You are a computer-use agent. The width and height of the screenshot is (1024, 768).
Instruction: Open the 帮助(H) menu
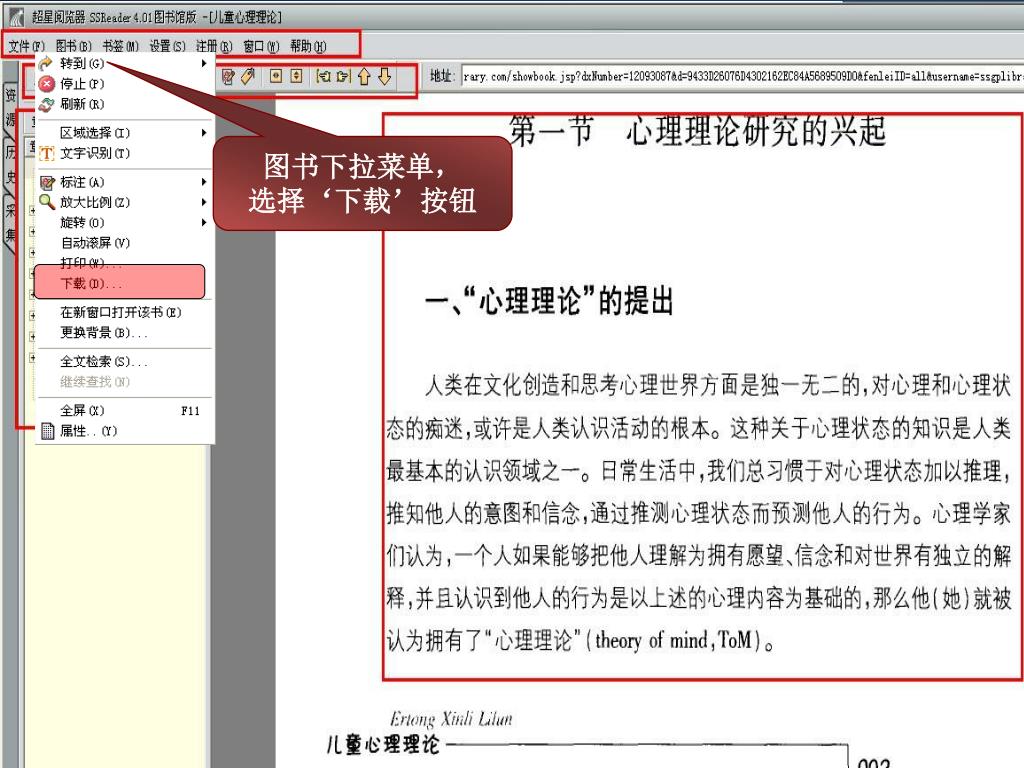308,46
